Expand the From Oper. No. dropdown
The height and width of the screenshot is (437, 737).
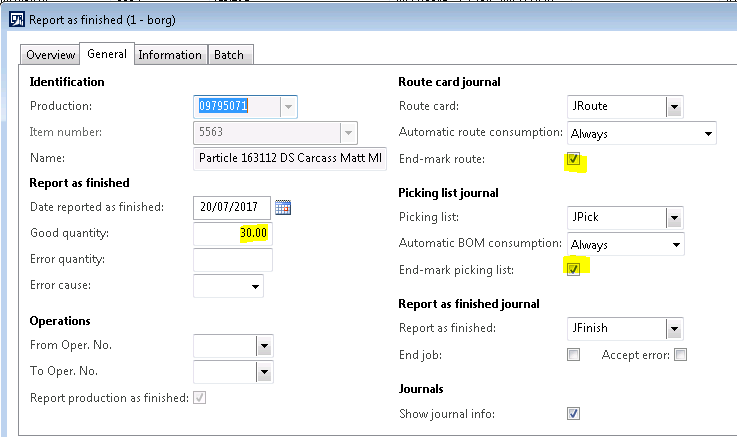pyautogui.click(x=264, y=346)
